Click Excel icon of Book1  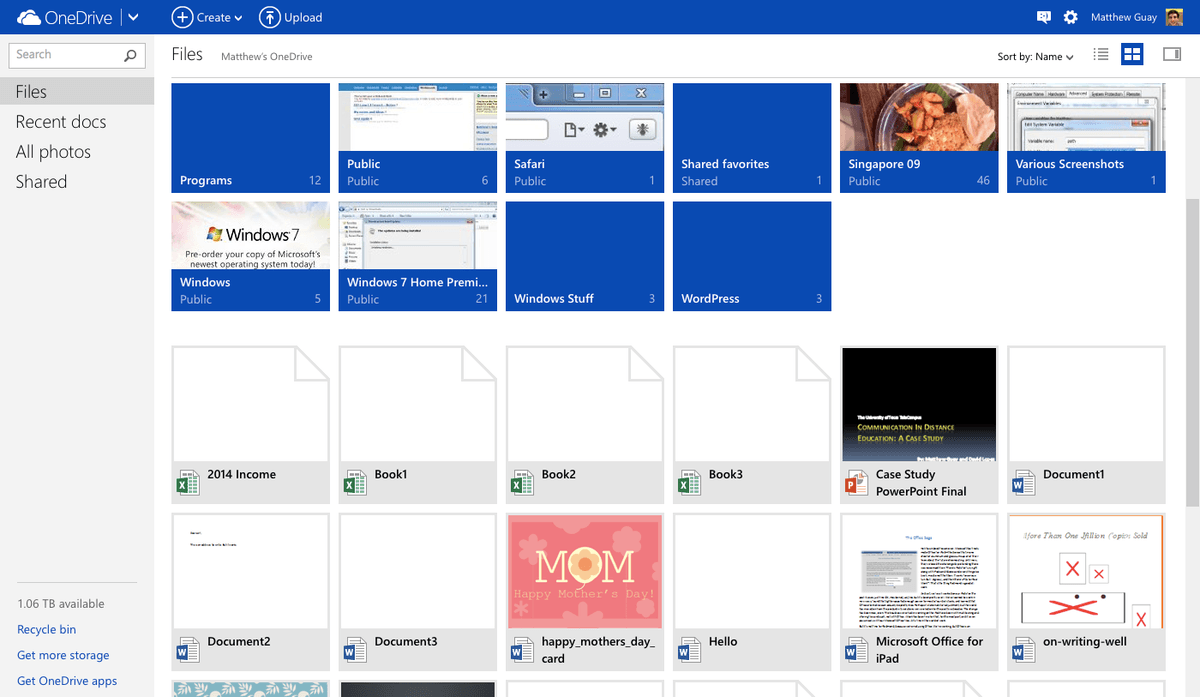pos(354,484)
